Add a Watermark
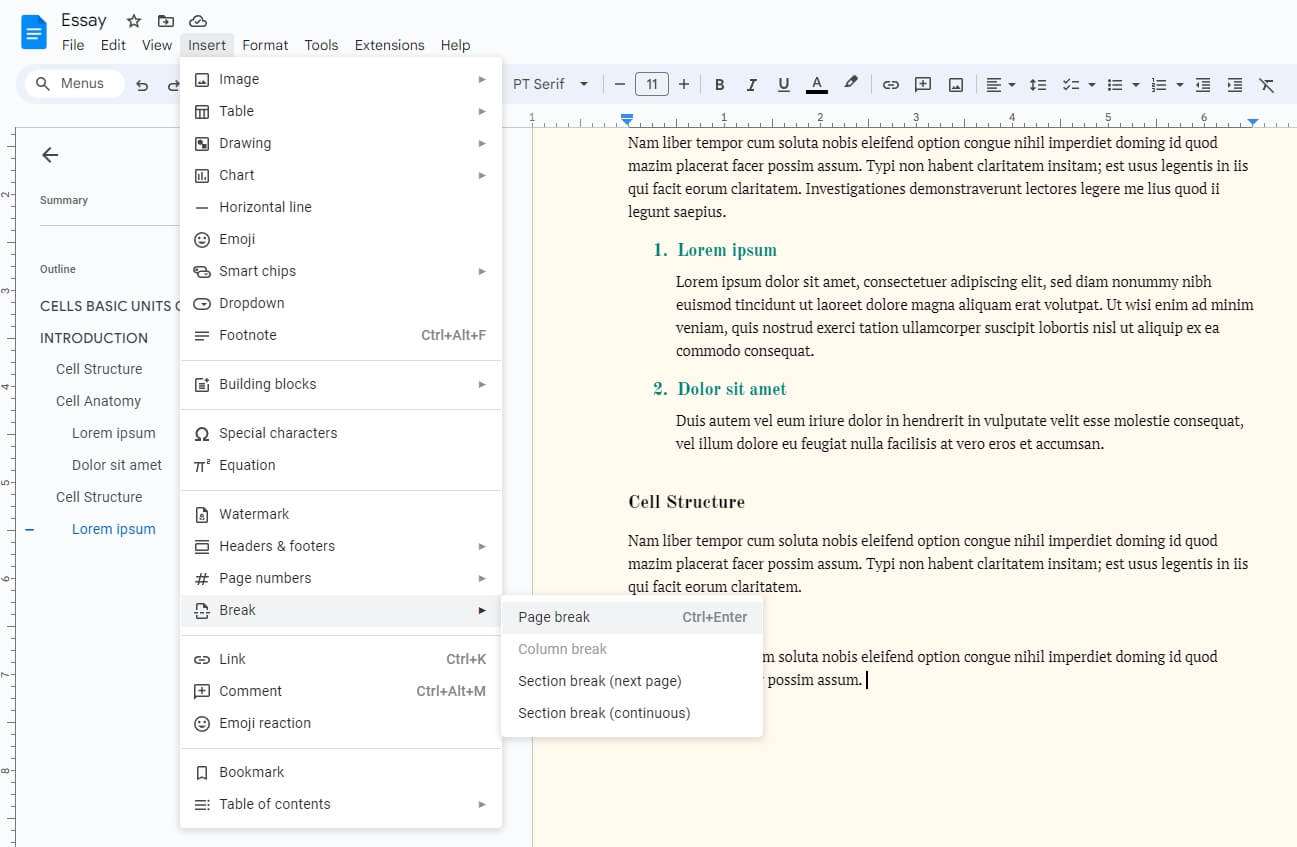 click(340, 514)
